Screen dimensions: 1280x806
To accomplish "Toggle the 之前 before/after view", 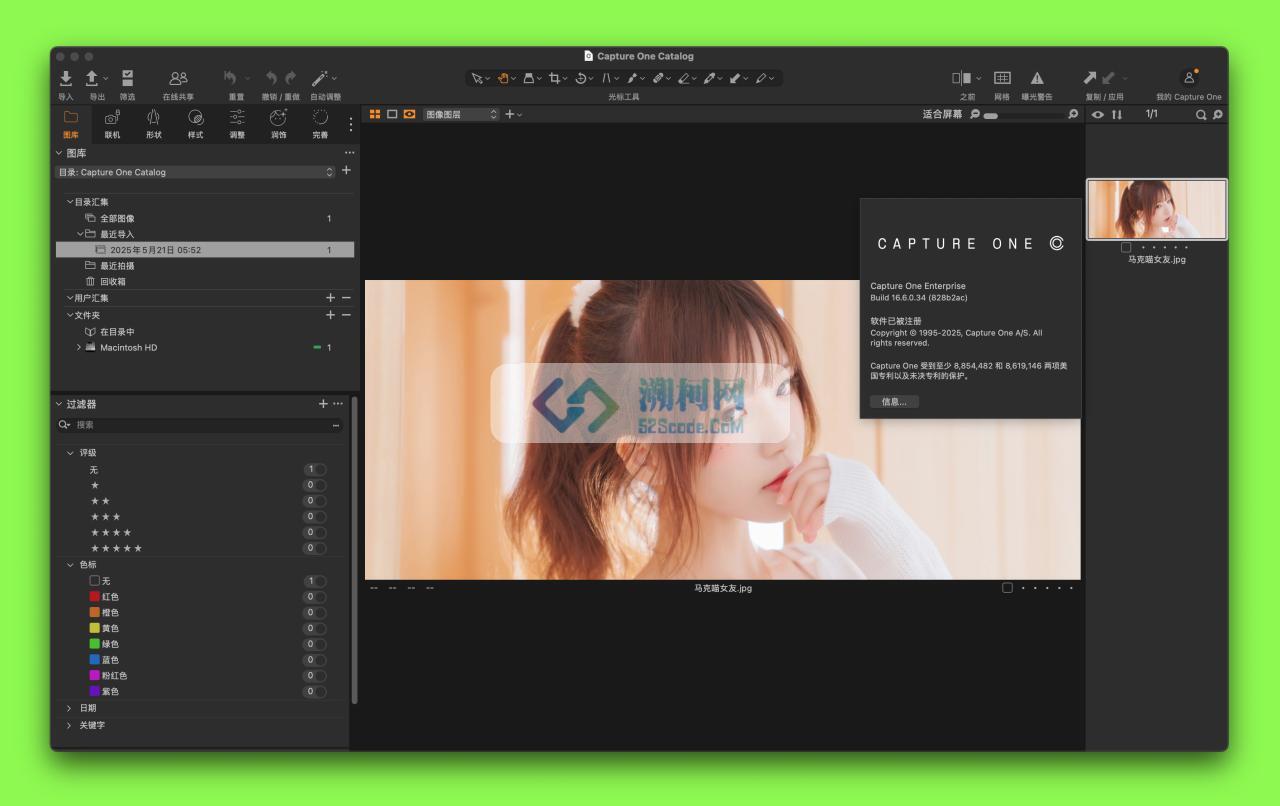I will point(961,78).
